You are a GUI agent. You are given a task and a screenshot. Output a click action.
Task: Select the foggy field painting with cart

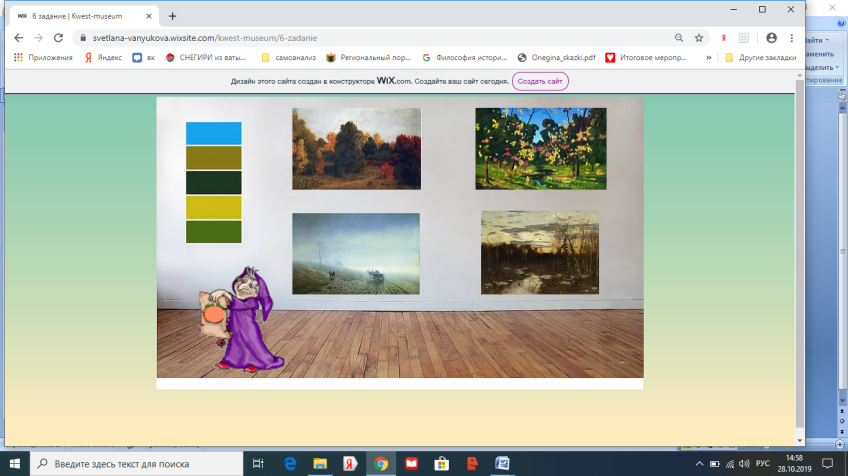coord(356,254)
